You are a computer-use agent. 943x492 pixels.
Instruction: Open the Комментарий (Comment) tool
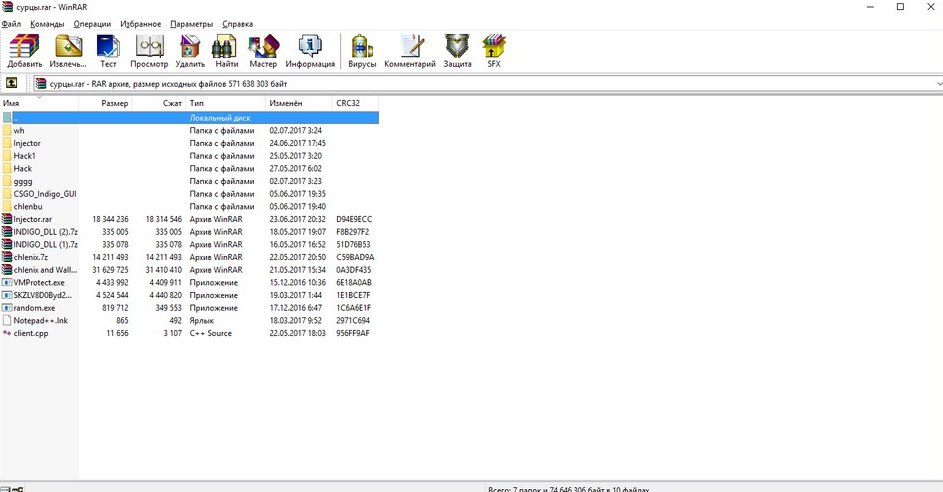[x=410, y=51]
